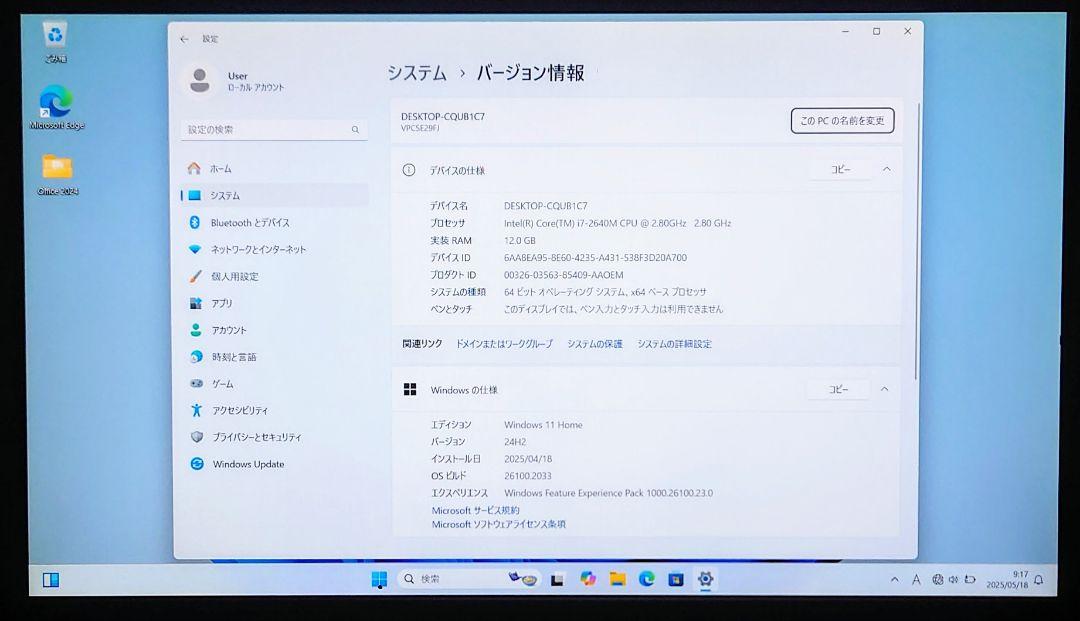Open the volume tray icon
This screenshot has width=1080, height=621.
coord(953,580)
